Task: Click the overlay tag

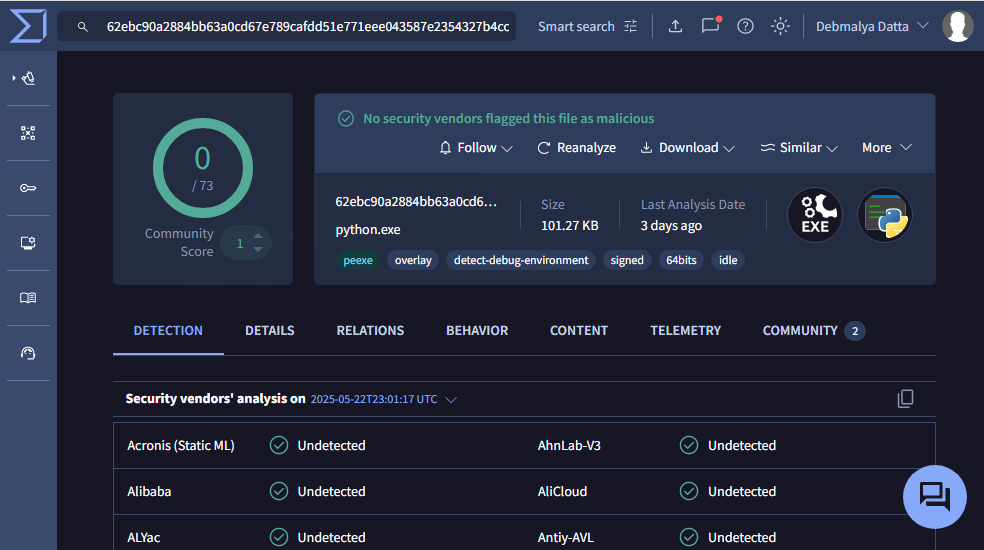Action: (x=413, y=260)
